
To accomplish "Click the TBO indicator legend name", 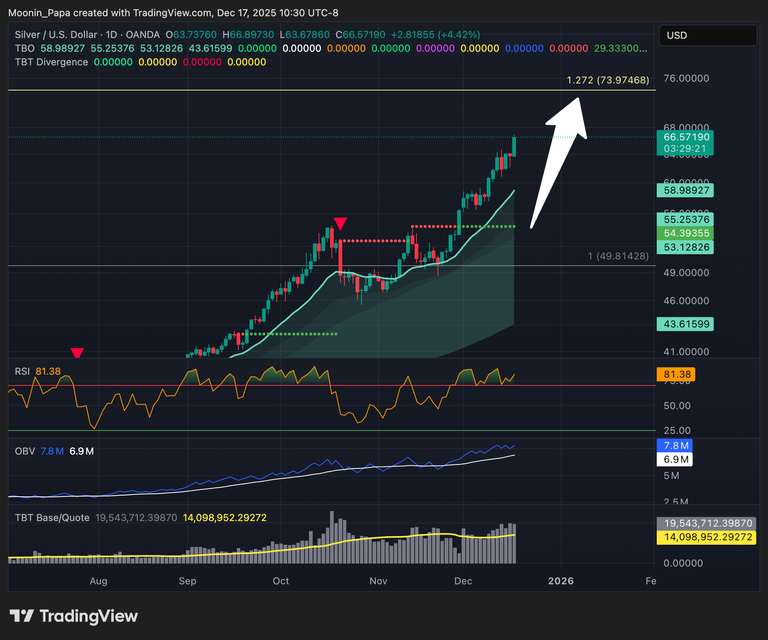I will (24, 48).
